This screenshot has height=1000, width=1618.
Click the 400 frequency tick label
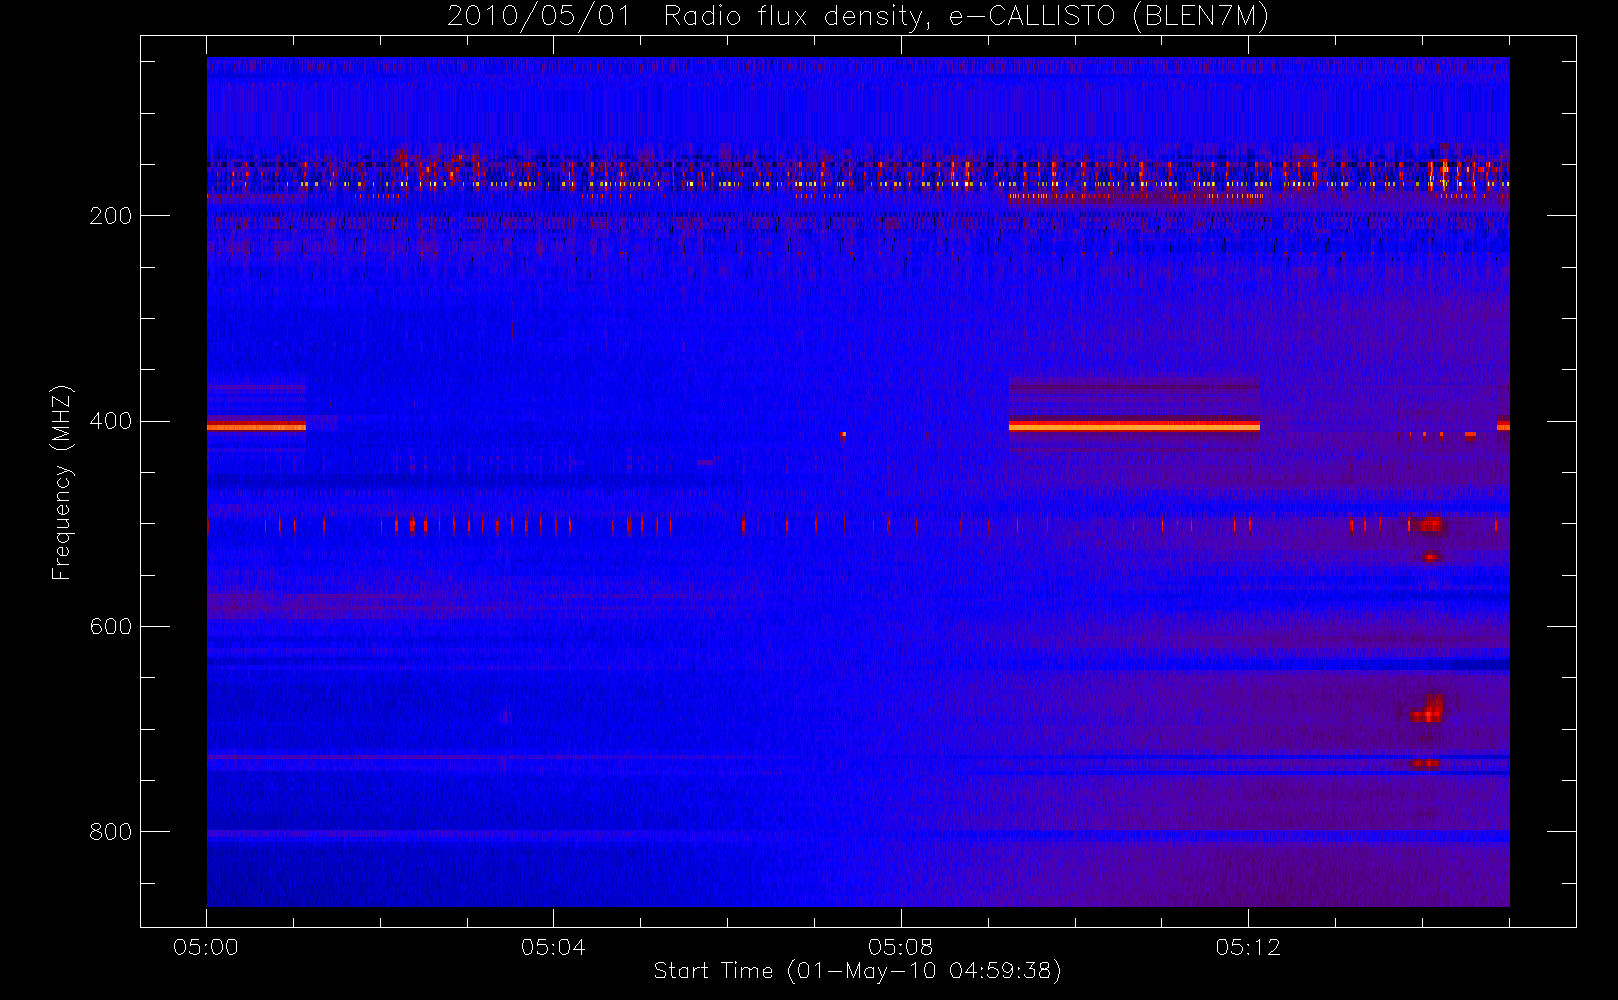pyautogui.click(x=110, y=421)
